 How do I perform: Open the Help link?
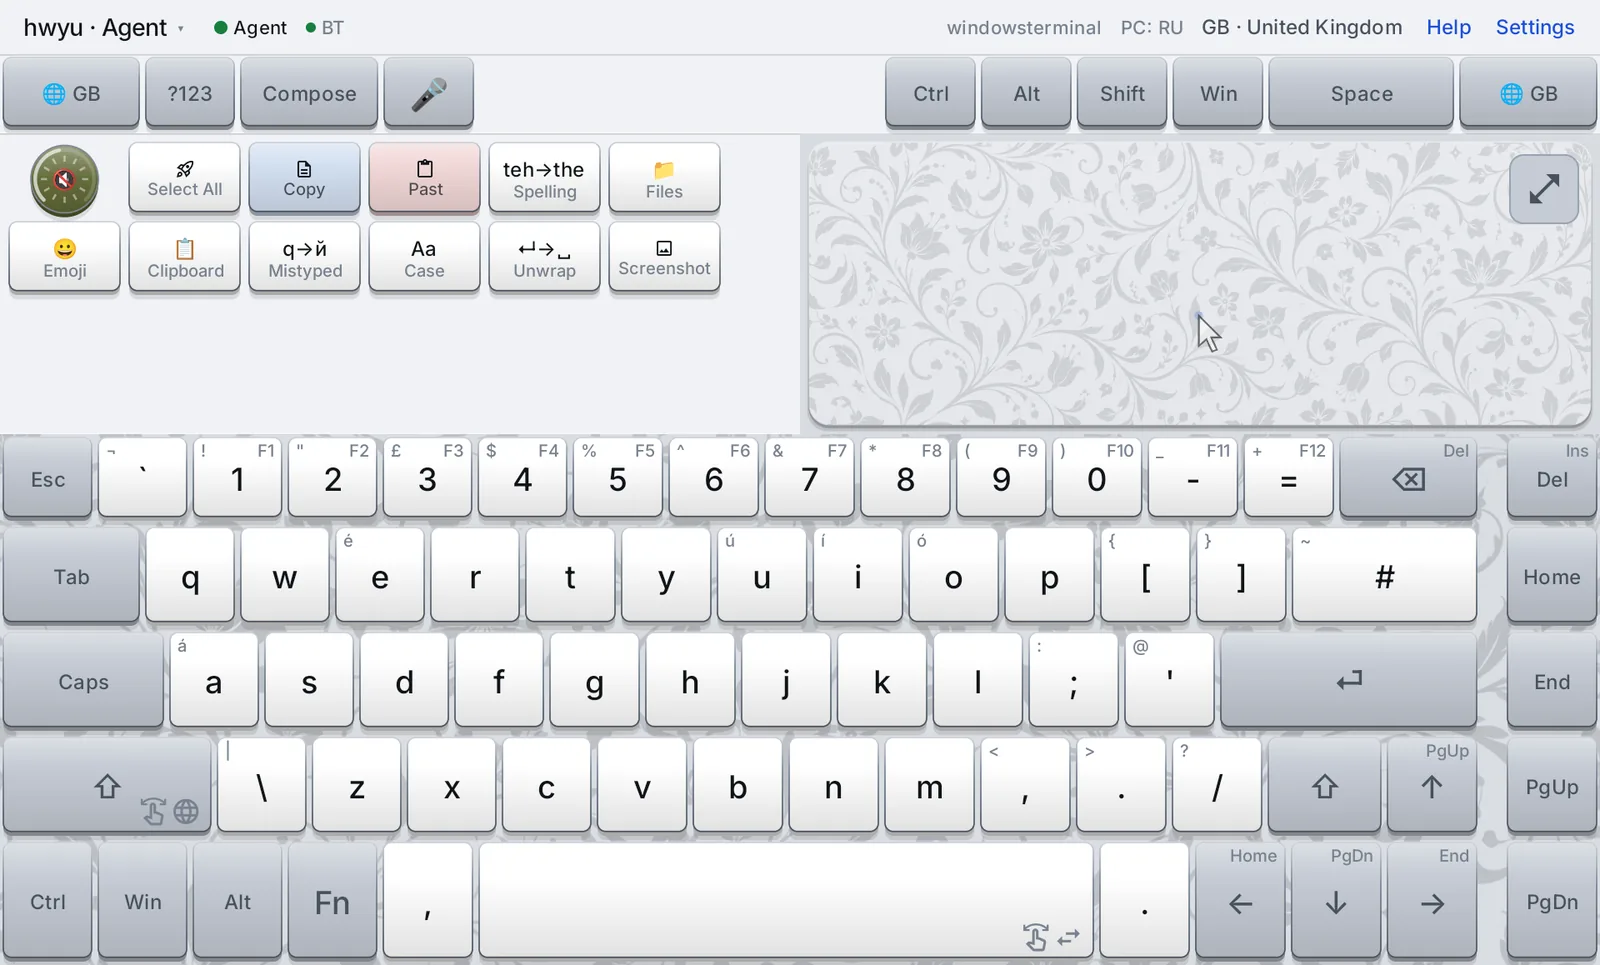pos(1448,27)
